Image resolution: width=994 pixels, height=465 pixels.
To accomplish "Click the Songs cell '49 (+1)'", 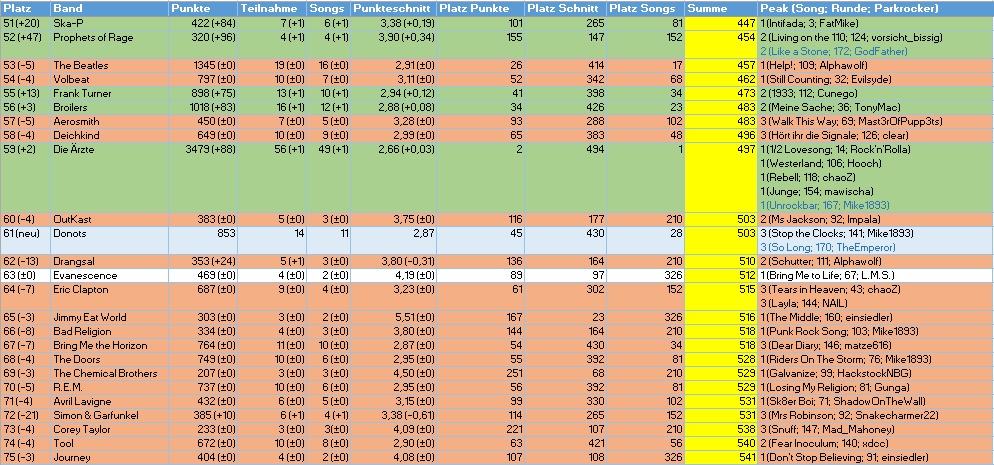I will pos(328,177).
